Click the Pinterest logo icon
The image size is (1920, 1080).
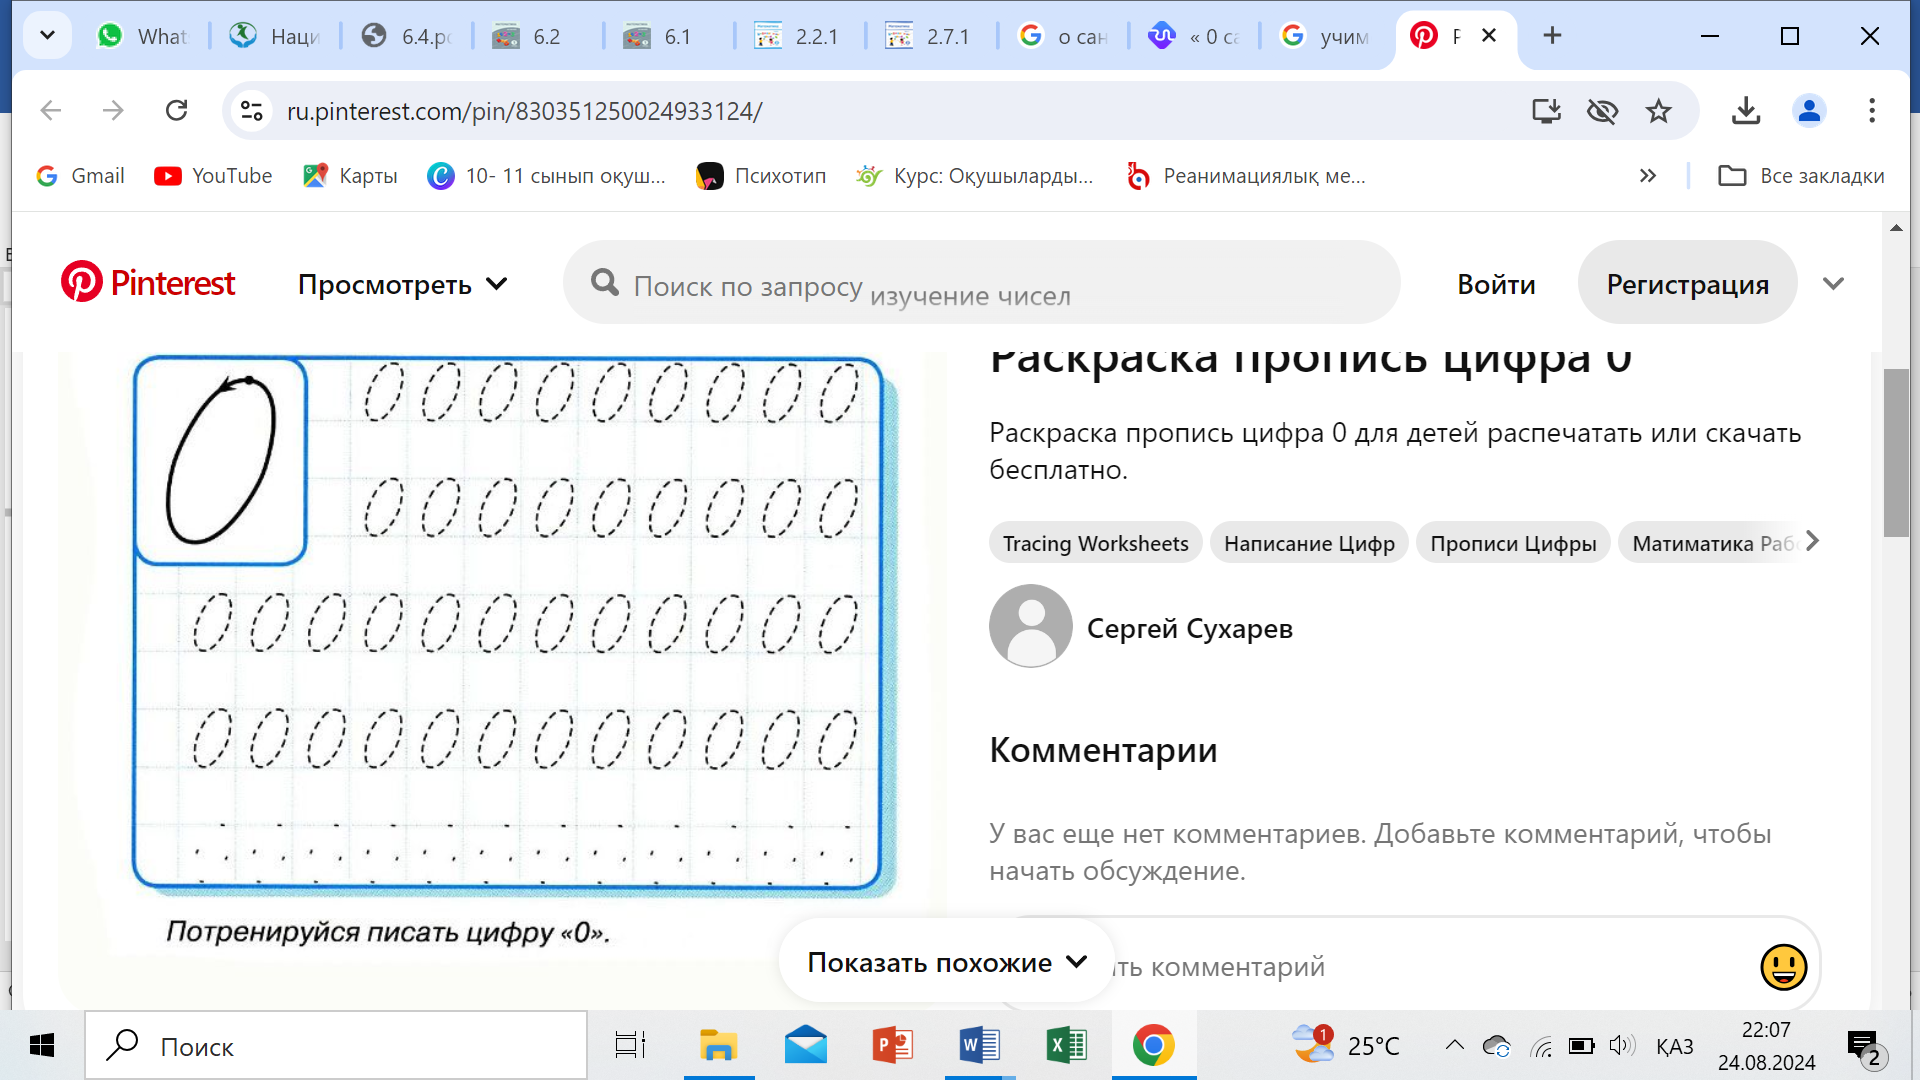(82, 283)
